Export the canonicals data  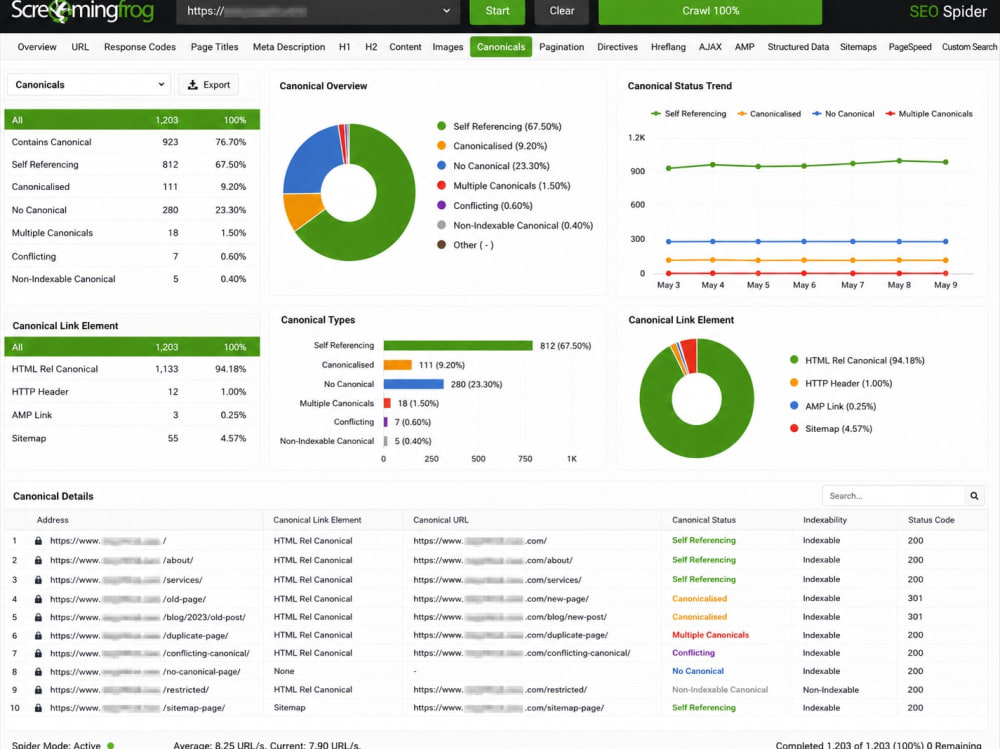click(209, 84)
